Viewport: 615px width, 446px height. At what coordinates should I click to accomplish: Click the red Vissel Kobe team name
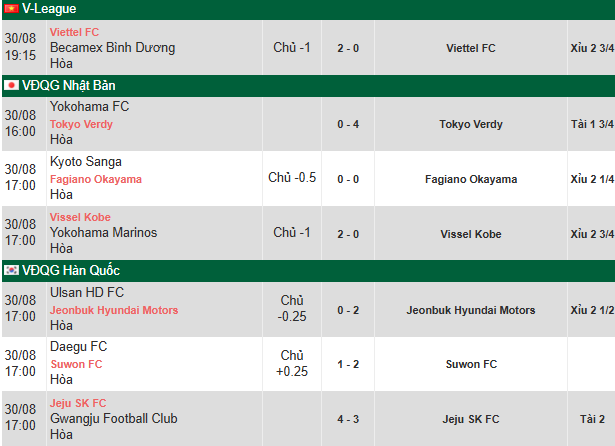point(80,217)
